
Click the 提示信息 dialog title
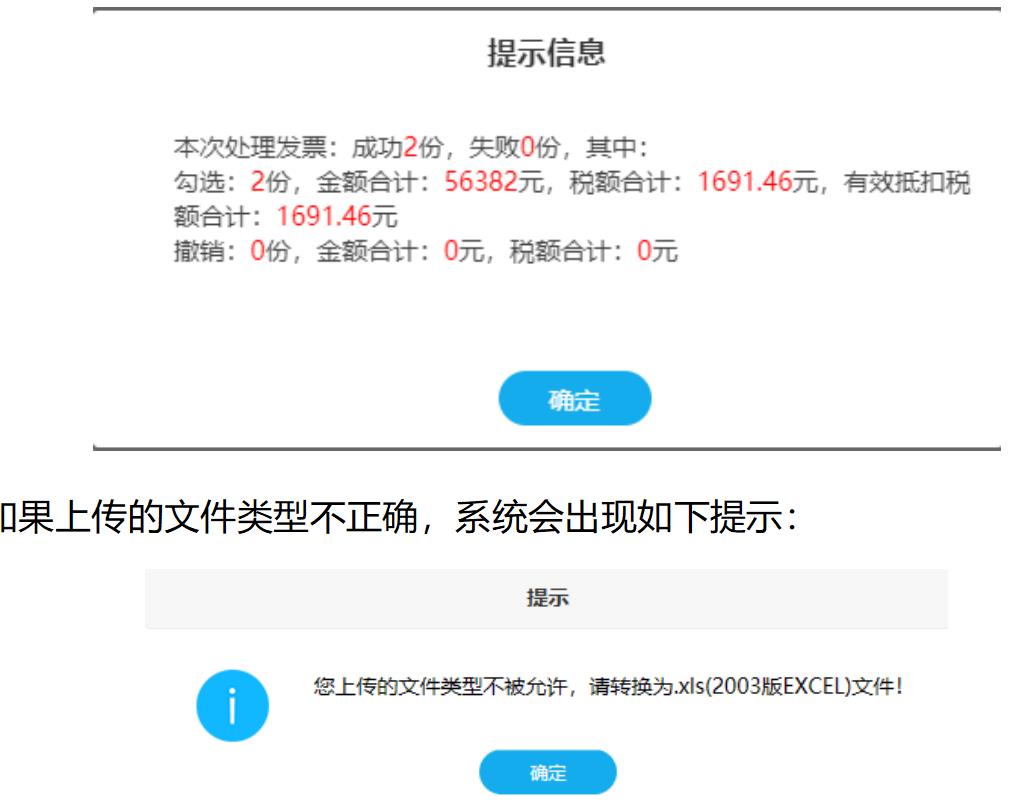point(546,53)
